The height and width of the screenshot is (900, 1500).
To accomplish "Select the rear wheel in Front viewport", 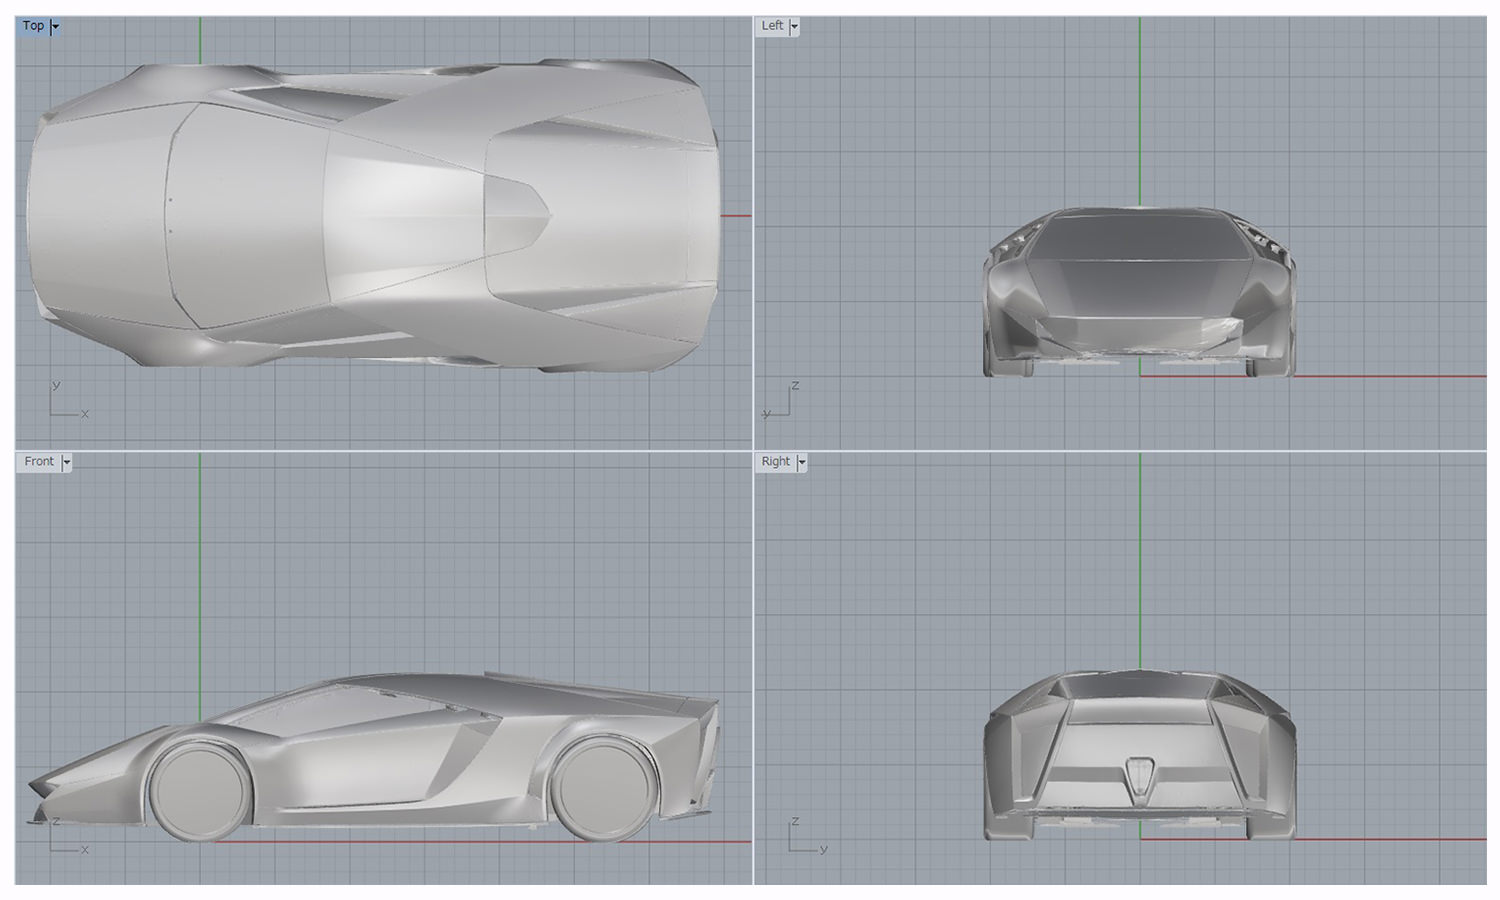I will tap(603, 788).
